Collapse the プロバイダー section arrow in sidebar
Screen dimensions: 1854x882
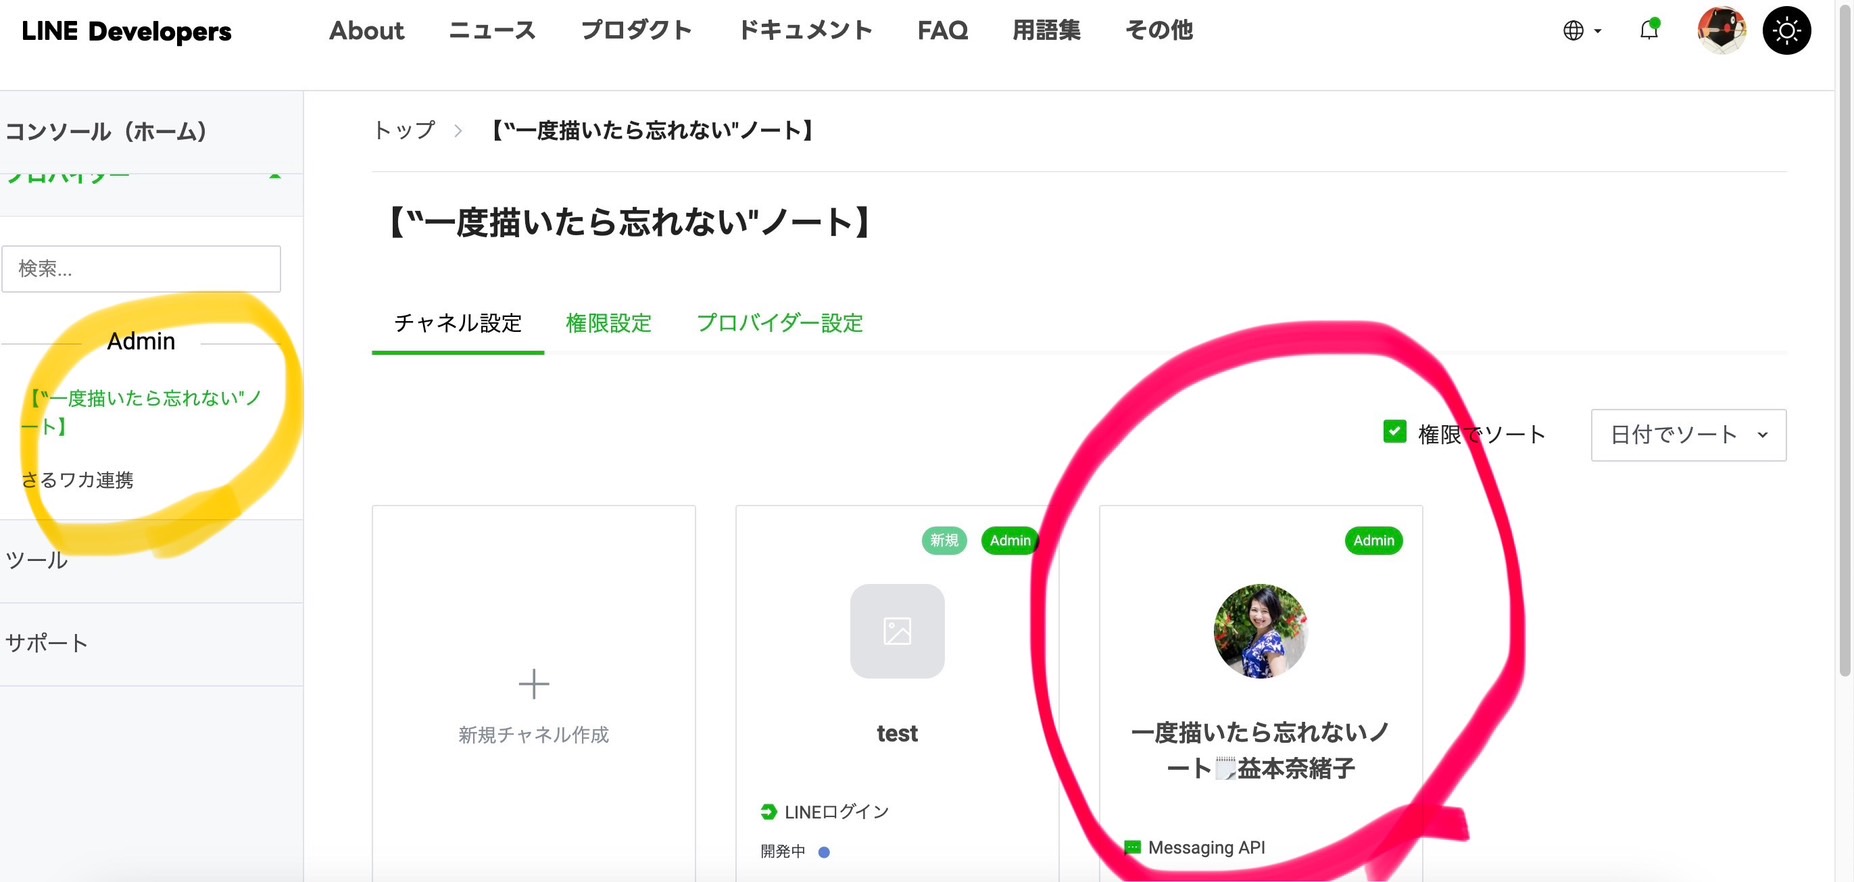(274, 177)
